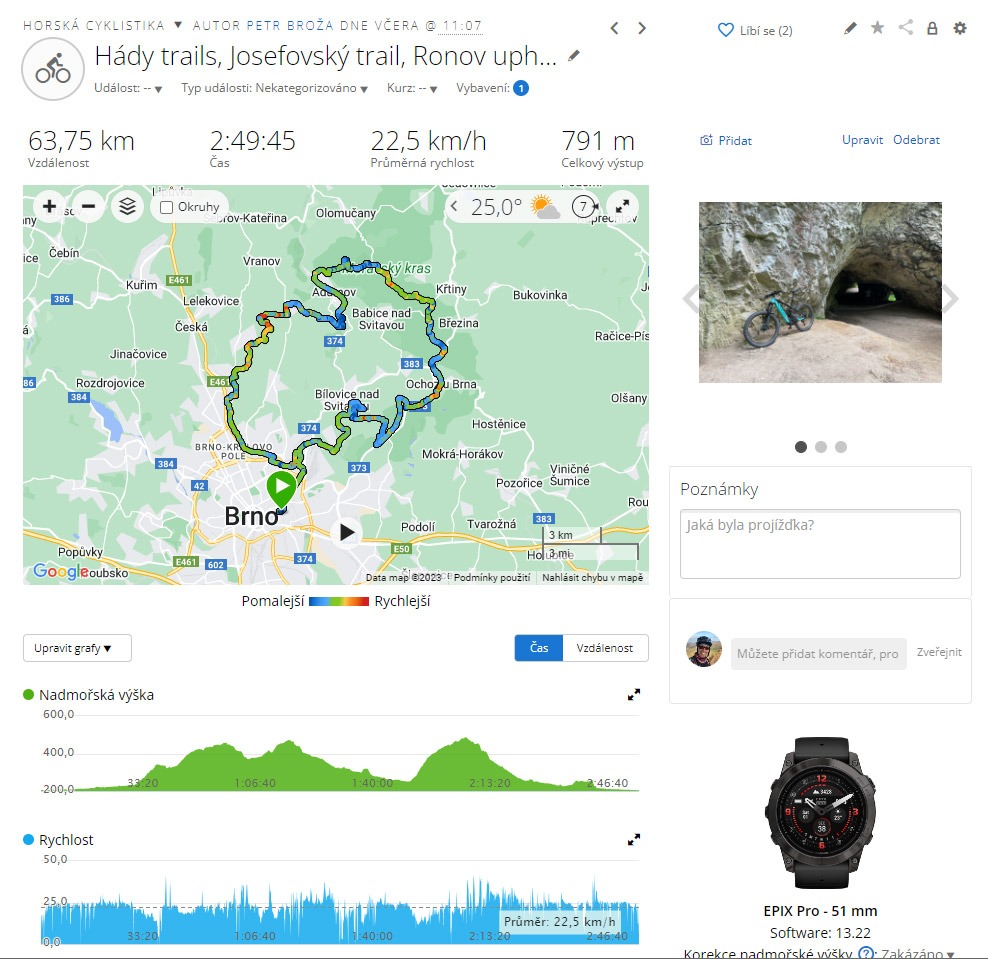The image size is (988, 959).
Task: Go to next activity arrow
Action: (x=642, y=28)
